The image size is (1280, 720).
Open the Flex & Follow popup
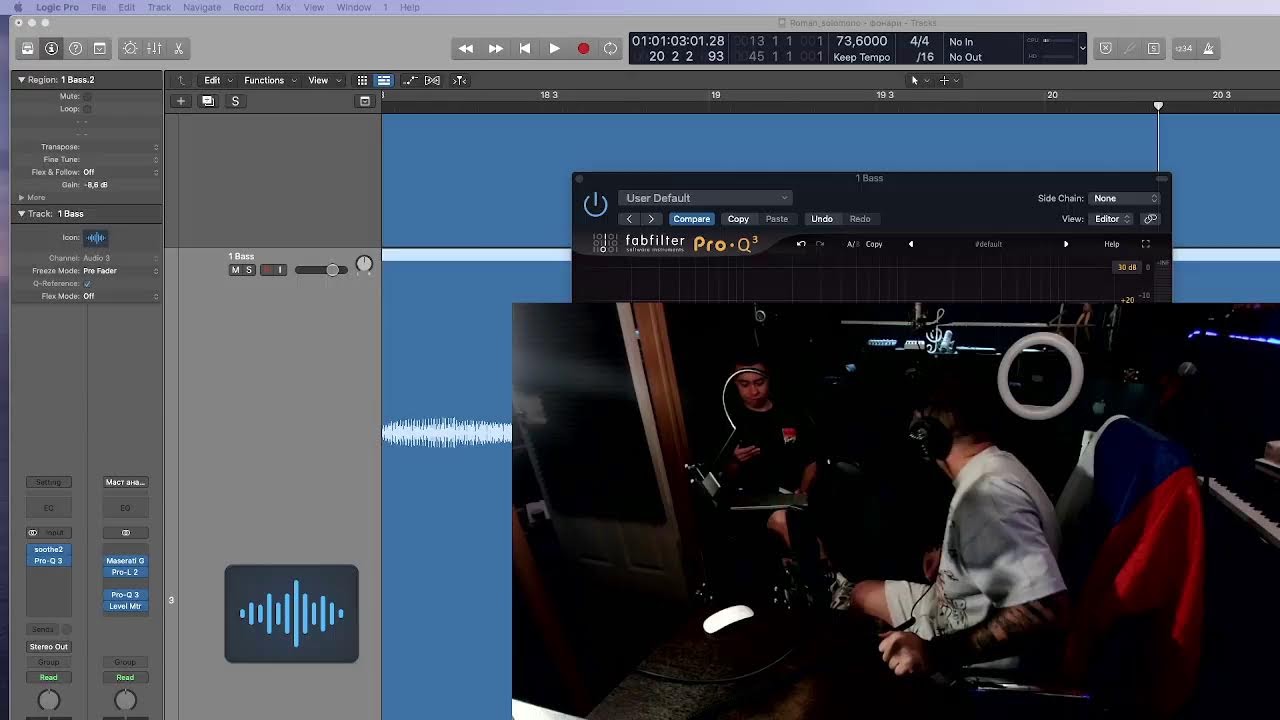[x=121, y=172]
